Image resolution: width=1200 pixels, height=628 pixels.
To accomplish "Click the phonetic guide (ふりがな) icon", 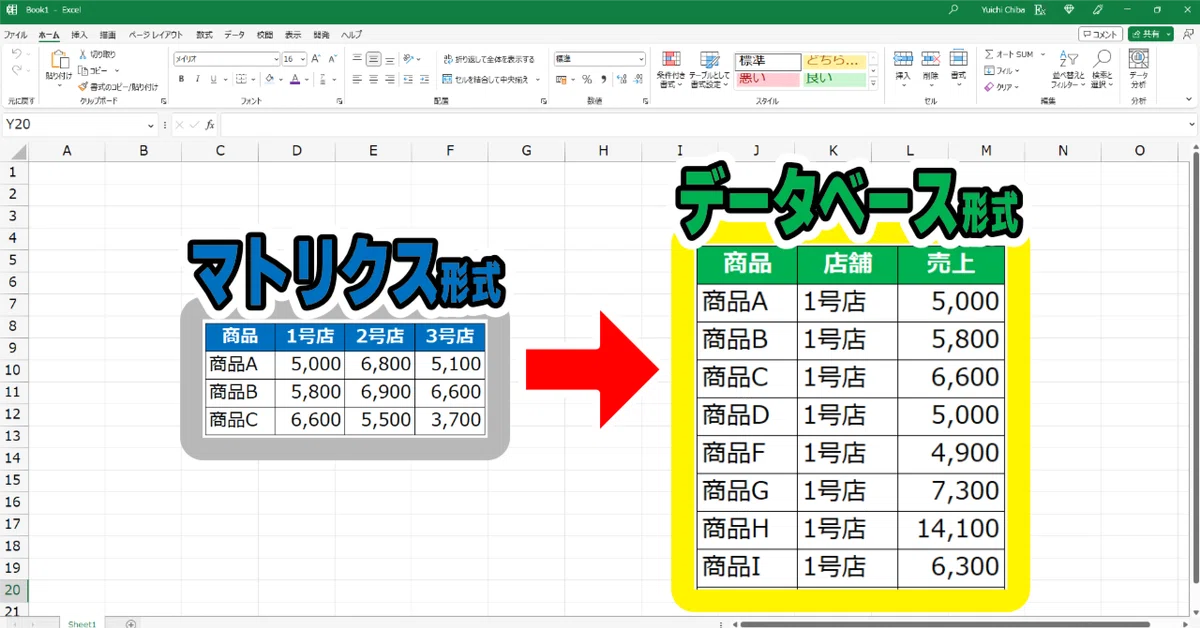I will (325, 79).
